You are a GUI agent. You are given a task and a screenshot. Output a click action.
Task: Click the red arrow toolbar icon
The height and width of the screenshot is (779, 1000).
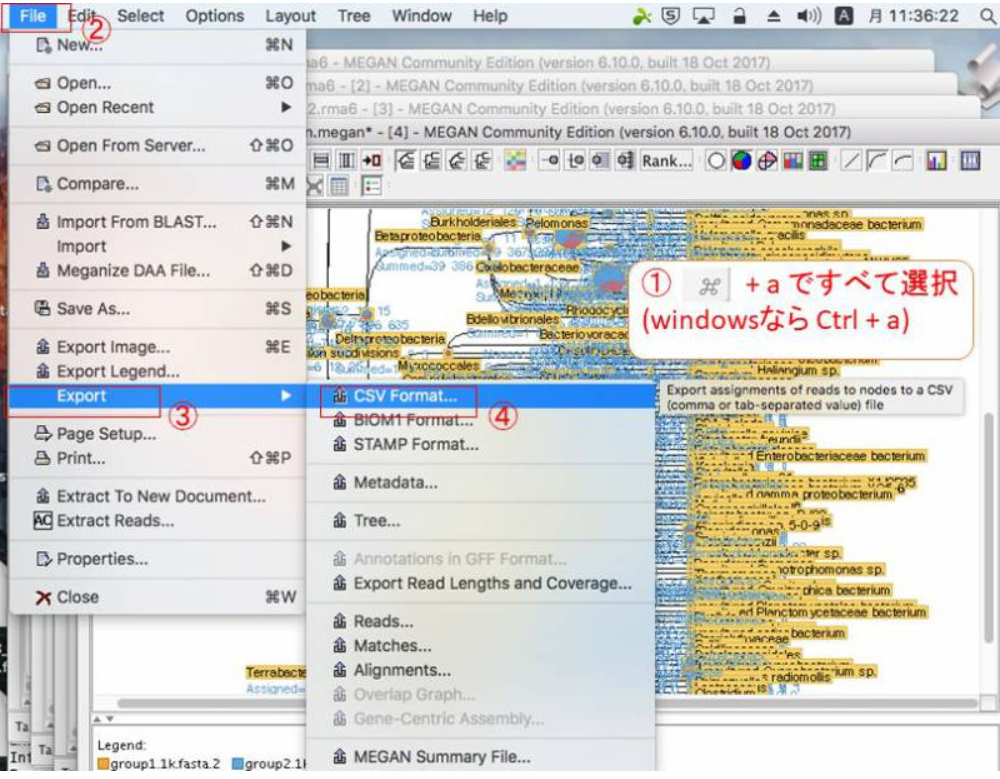[371, 161]
